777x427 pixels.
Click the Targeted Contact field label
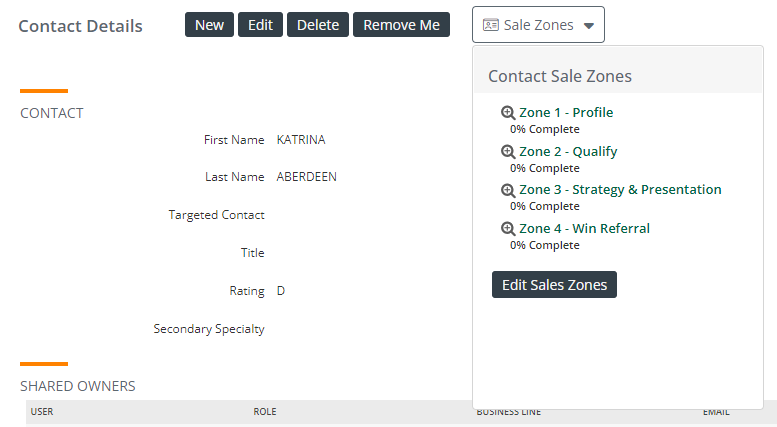(216, 215)
